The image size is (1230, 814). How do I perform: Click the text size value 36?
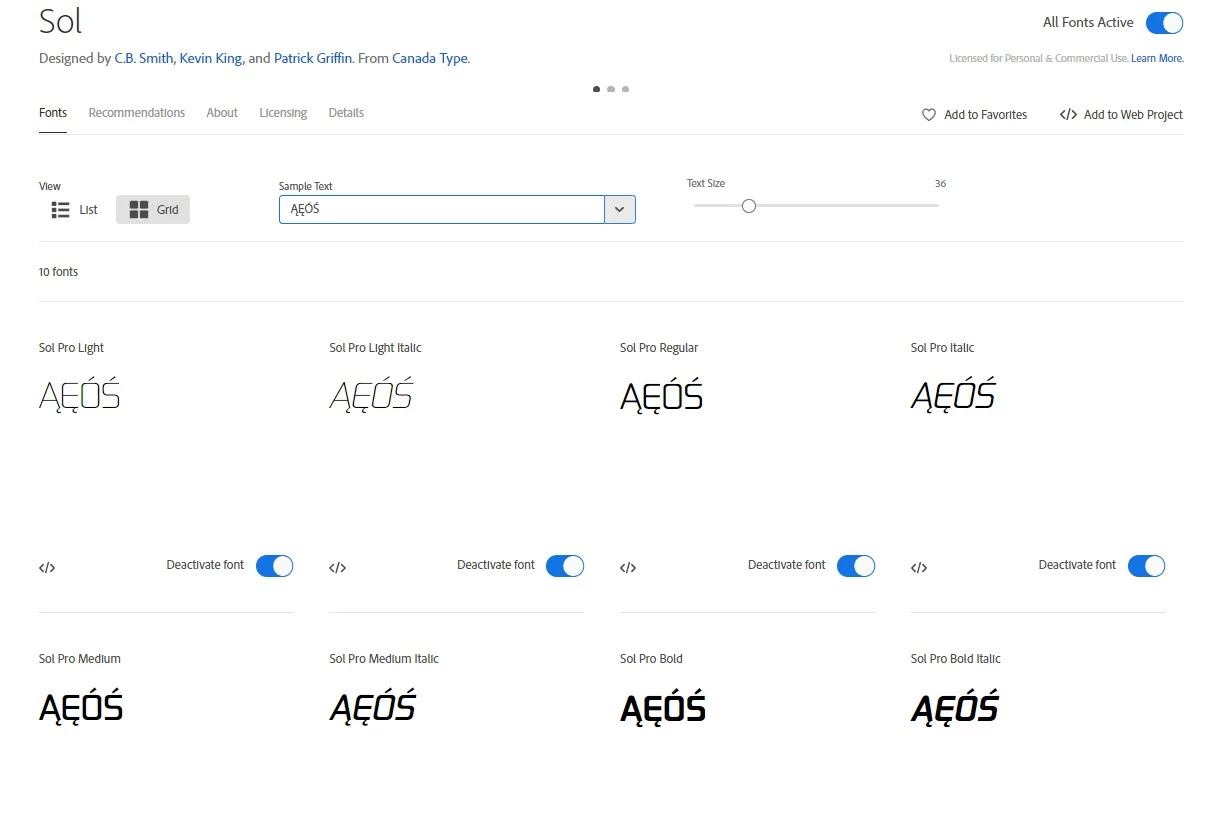(x=940, y=184)
